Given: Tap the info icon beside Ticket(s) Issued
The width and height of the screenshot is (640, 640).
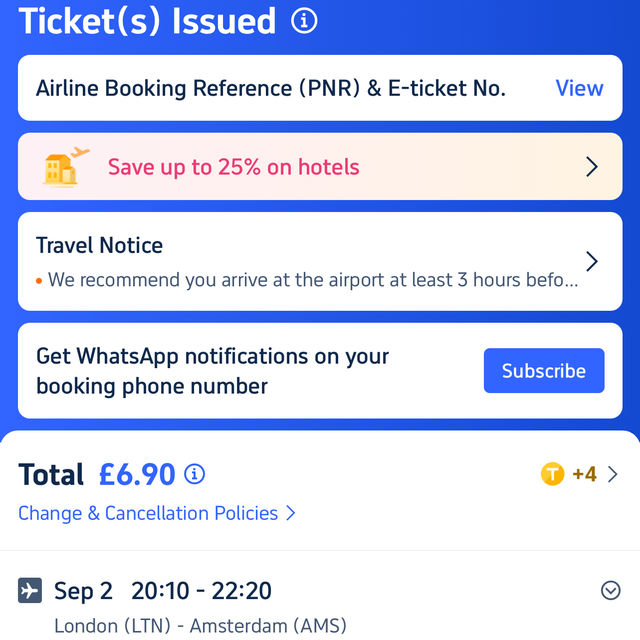Looking at the screenshot, I should (x=304, y=21).
